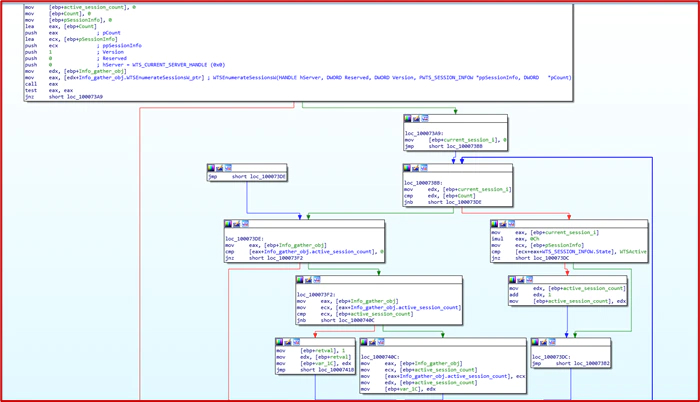Click 'mov [ebp+active_session_count], 0' in top block
The height and width of the screenshot is (402, 700).
point(80,8)
